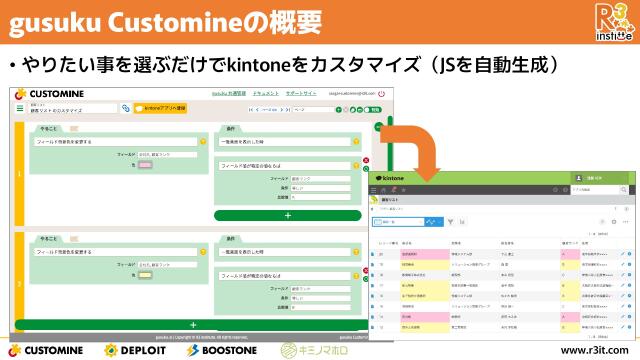Image resolution: width=640 pixels, height=360 pixels.
Task: Open the gusuku management link in header
Action: click(229, 93)
